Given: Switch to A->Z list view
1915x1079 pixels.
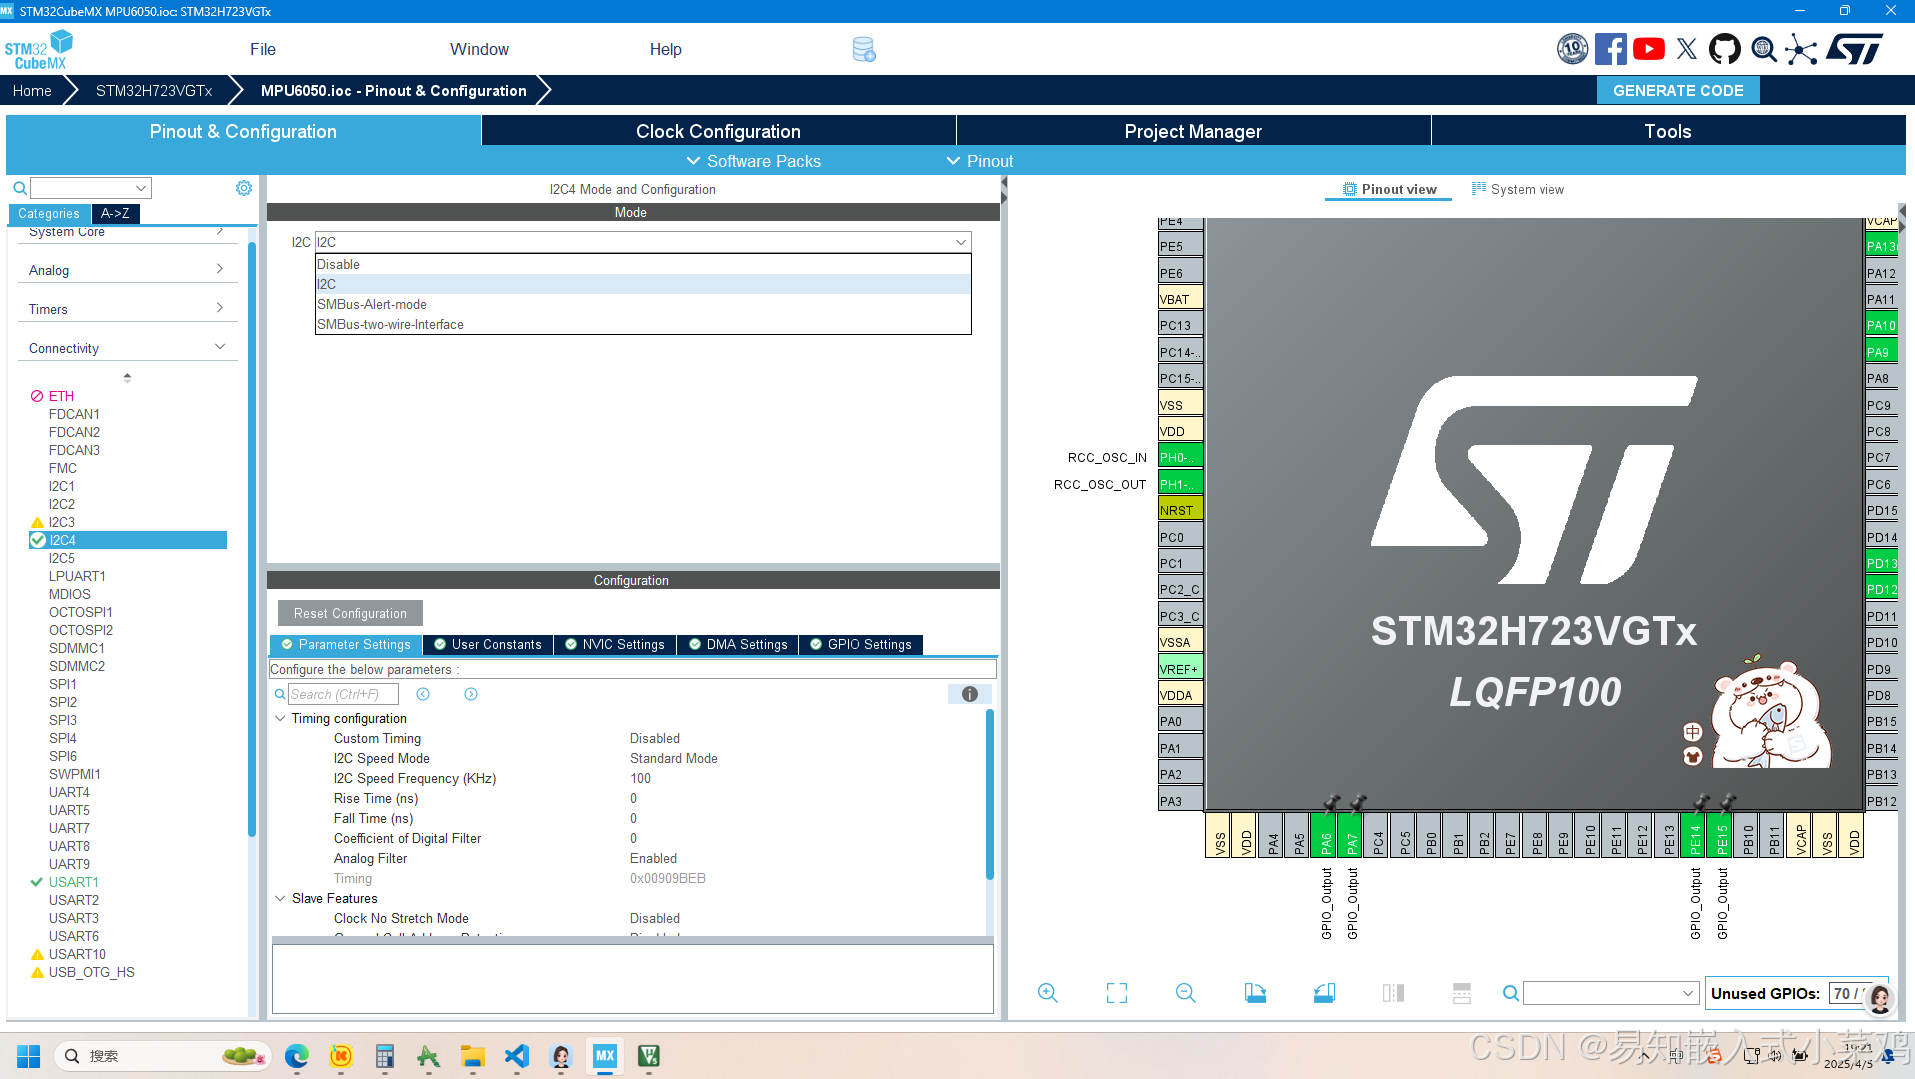Looking at the screenshot, I should tap(115, 213).
